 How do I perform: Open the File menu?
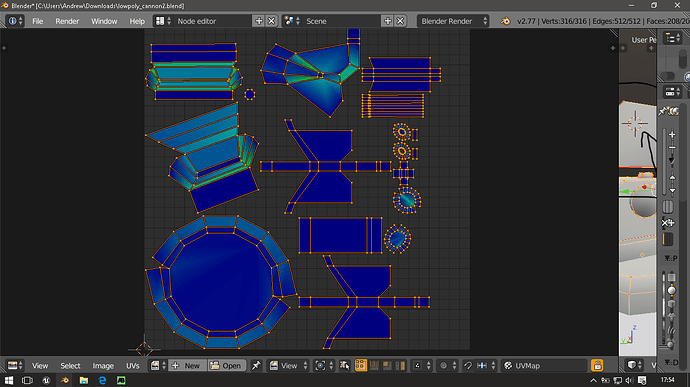(x=38, y=21)
